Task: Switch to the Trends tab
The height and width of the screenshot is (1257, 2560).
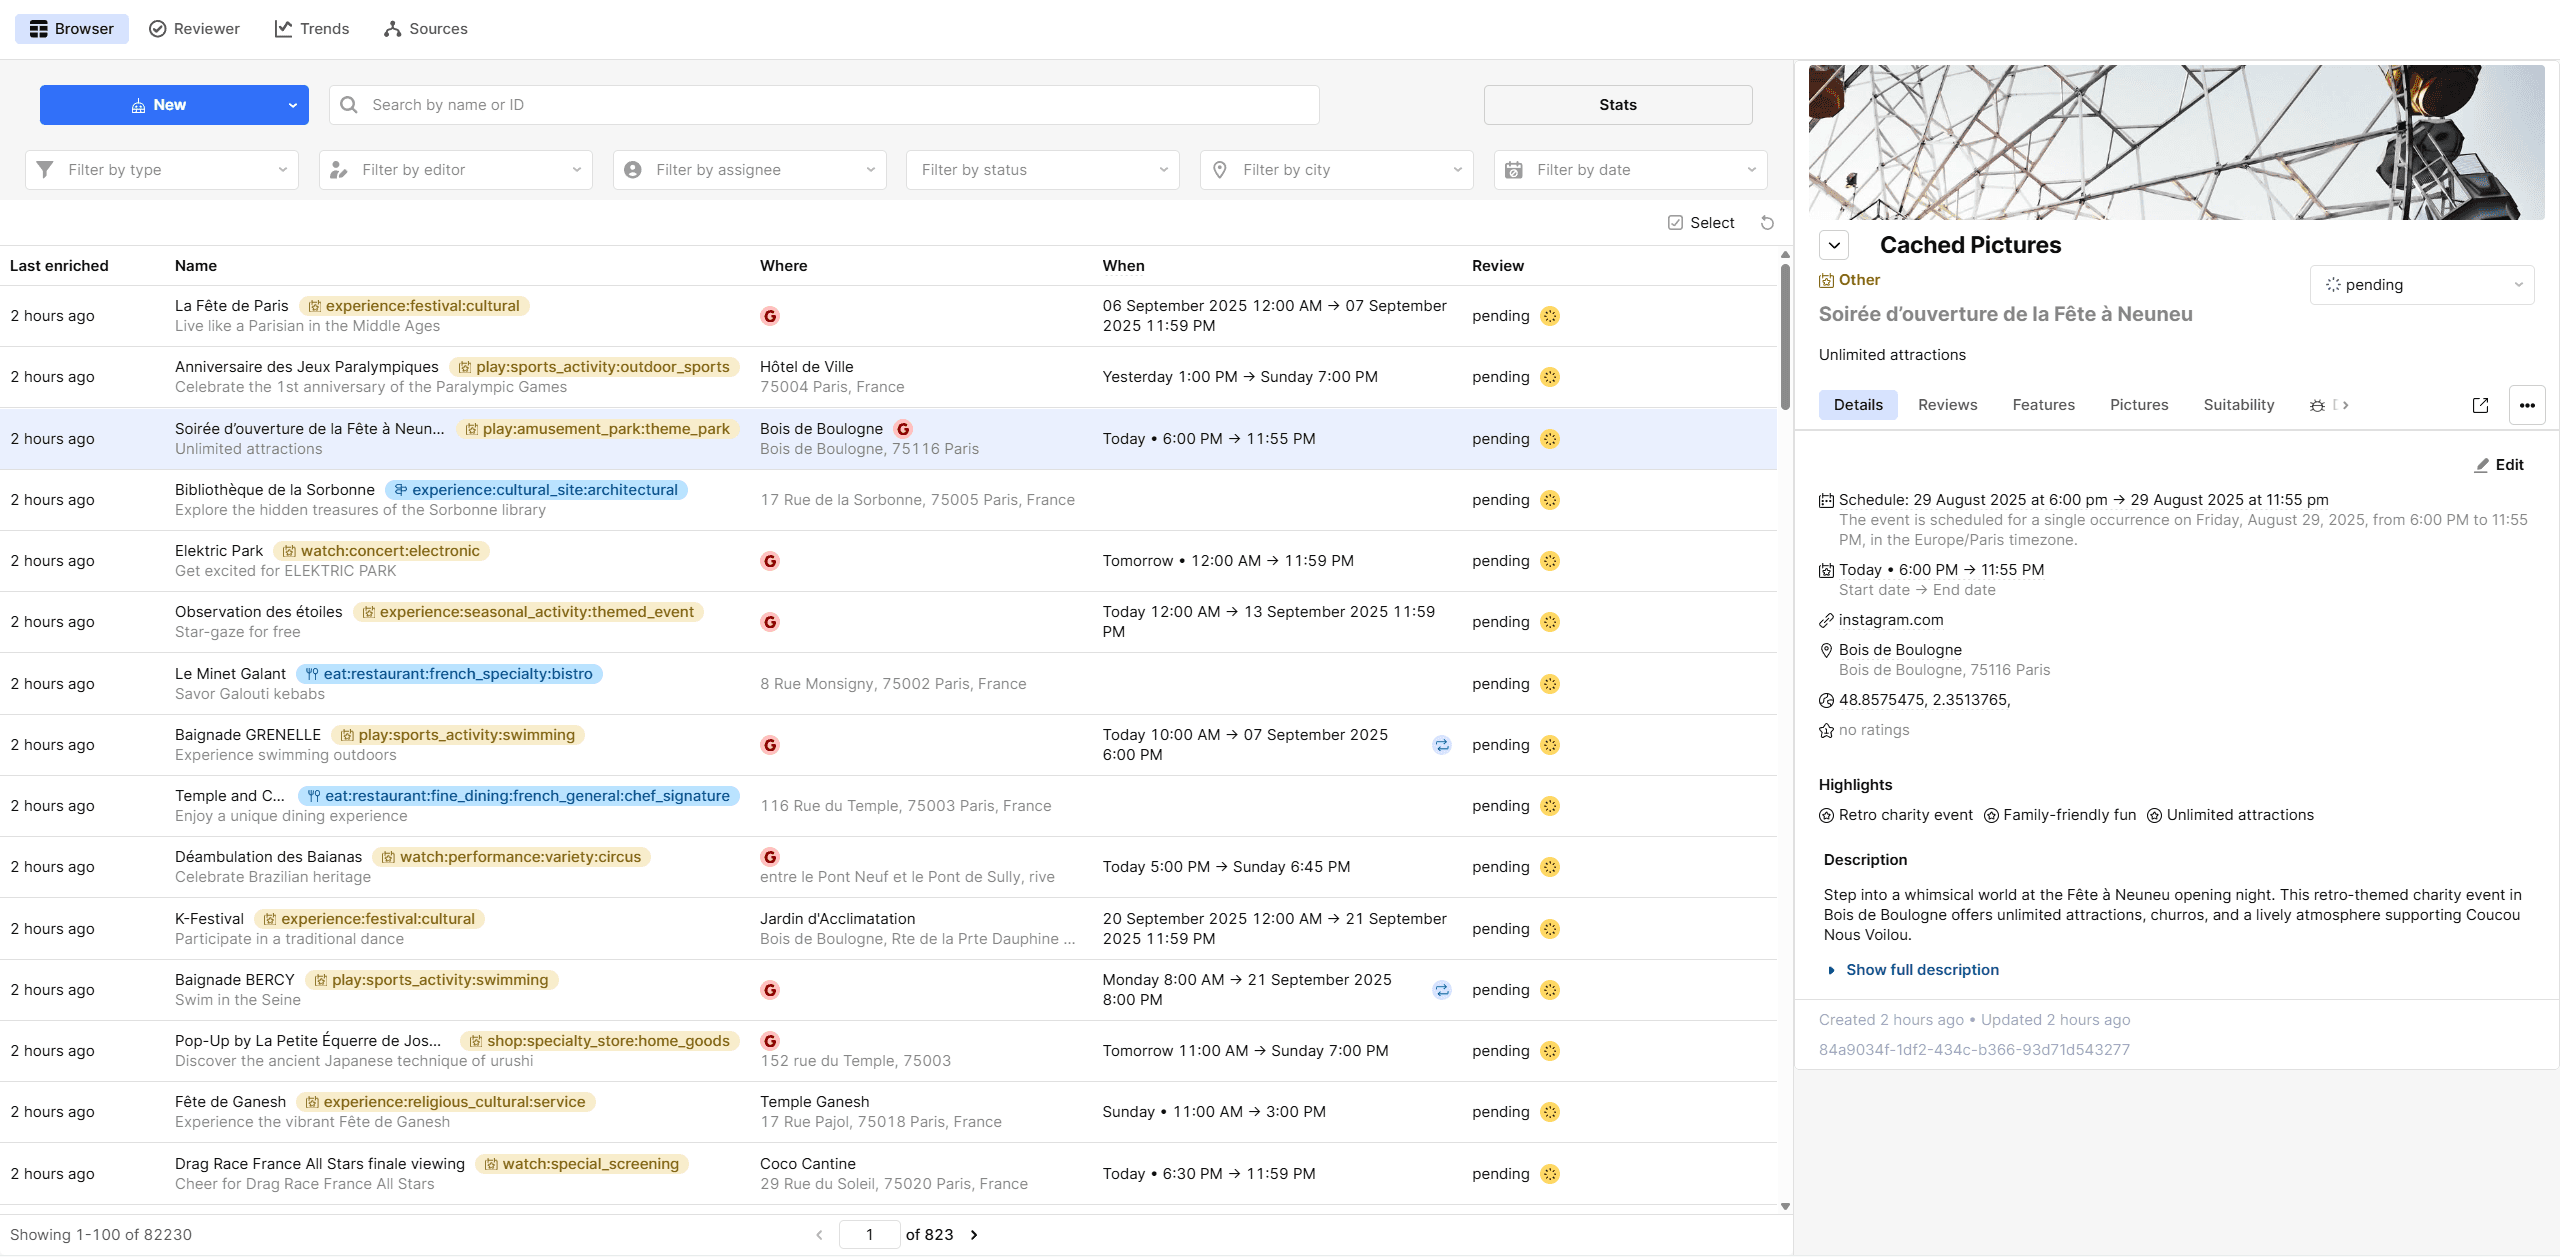Action: tap(312, 29)
